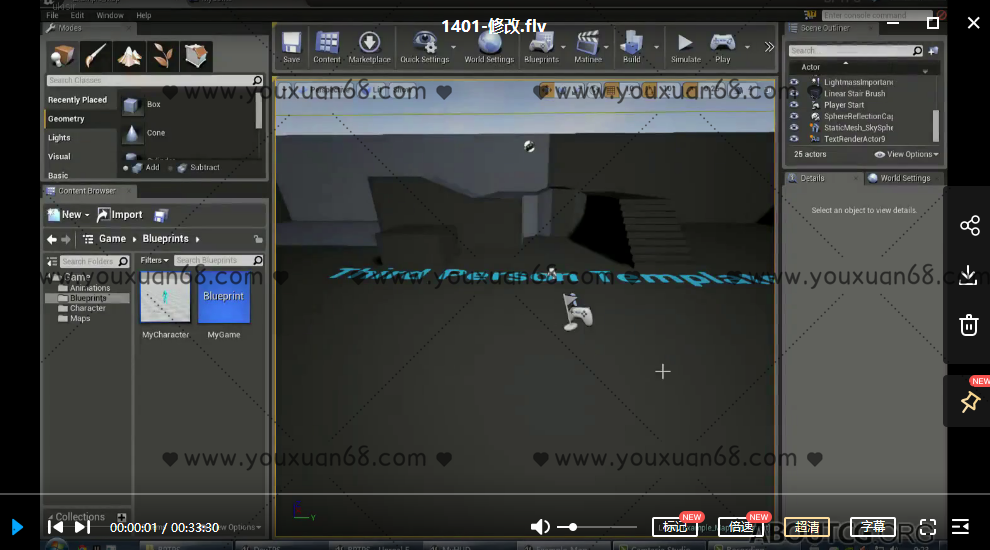990x550 pixels.
Task: Open the New asset dropdown
Action: [69, 215]
